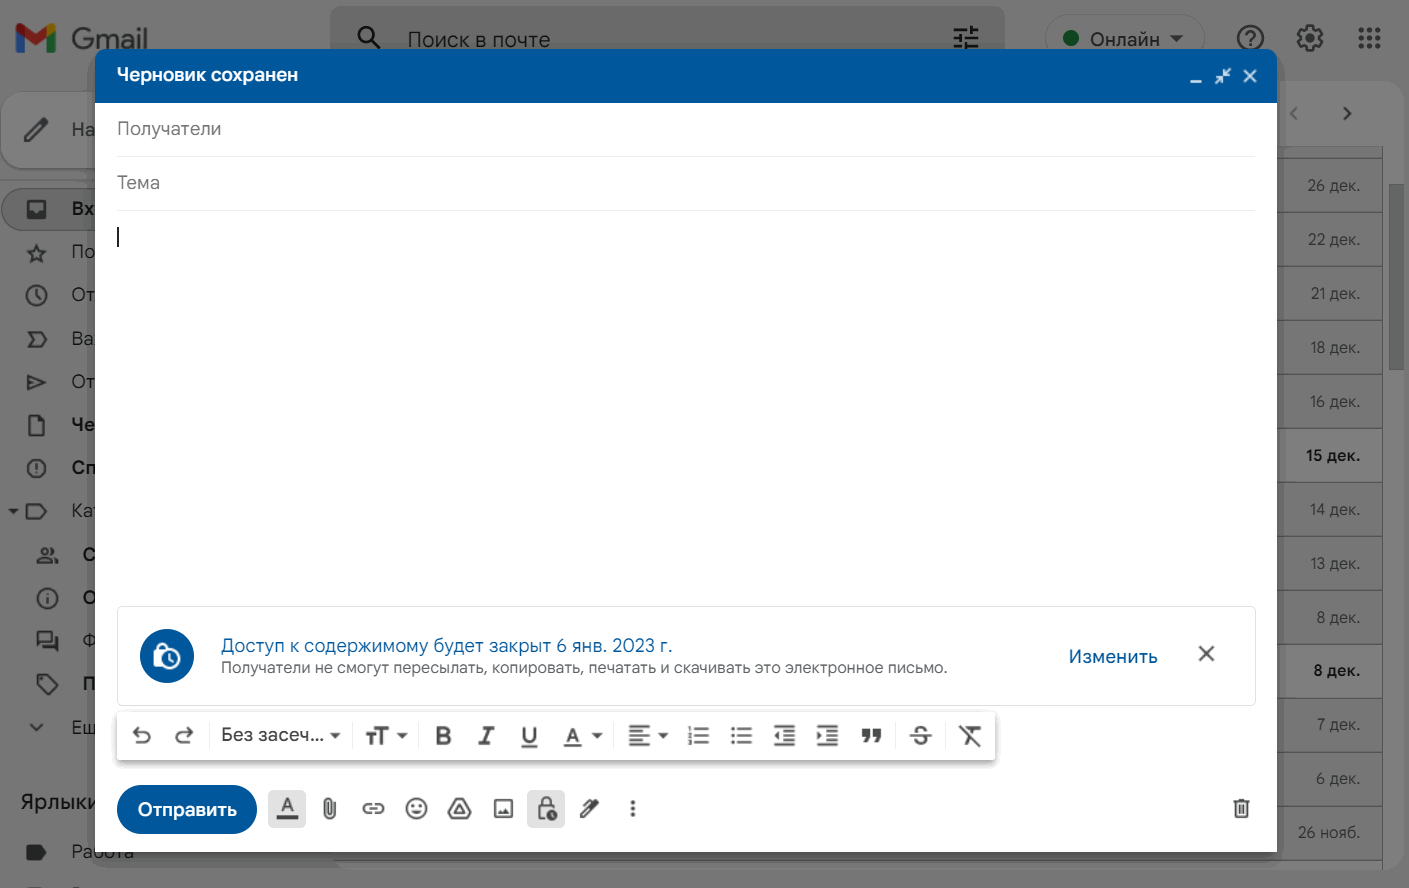Open the emoji picker
This screenshot has width=1409, height=888.
coord(417,809)
